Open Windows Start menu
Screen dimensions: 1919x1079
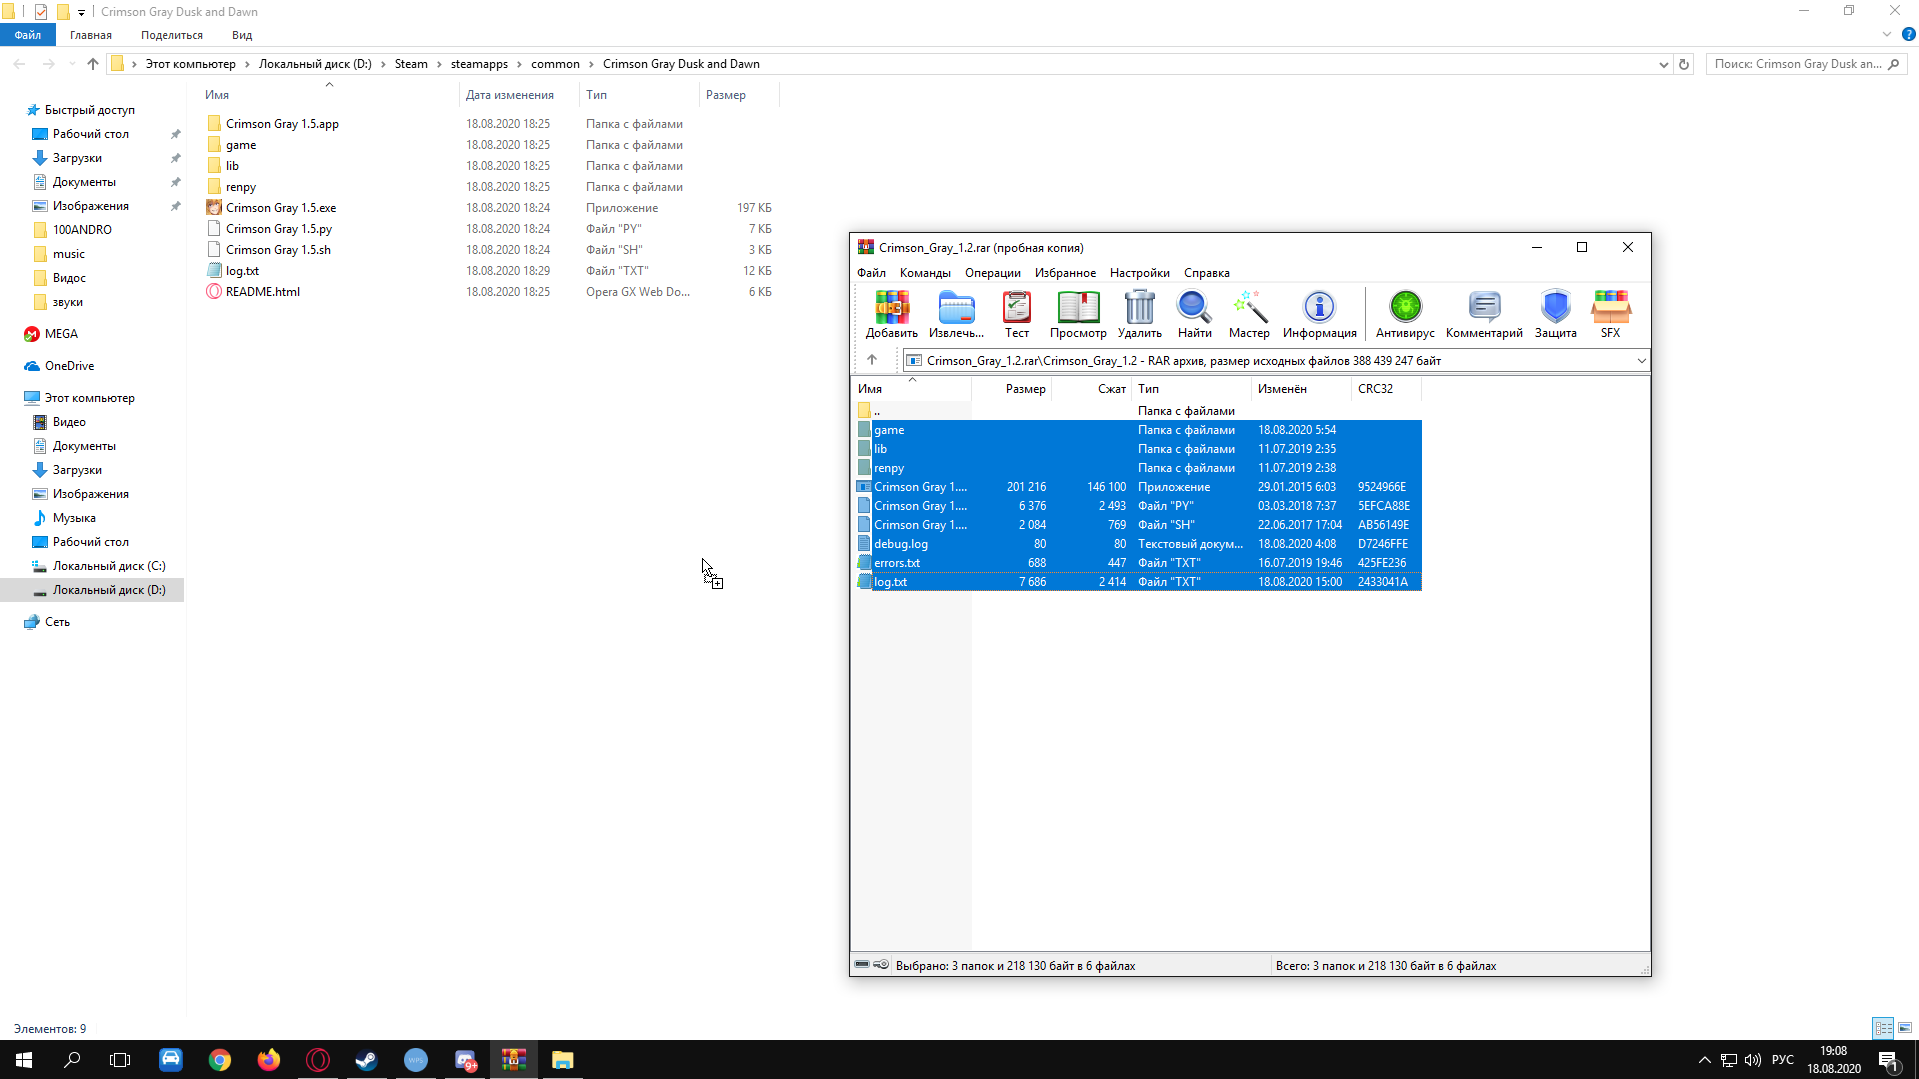(x=24, y=1060)
